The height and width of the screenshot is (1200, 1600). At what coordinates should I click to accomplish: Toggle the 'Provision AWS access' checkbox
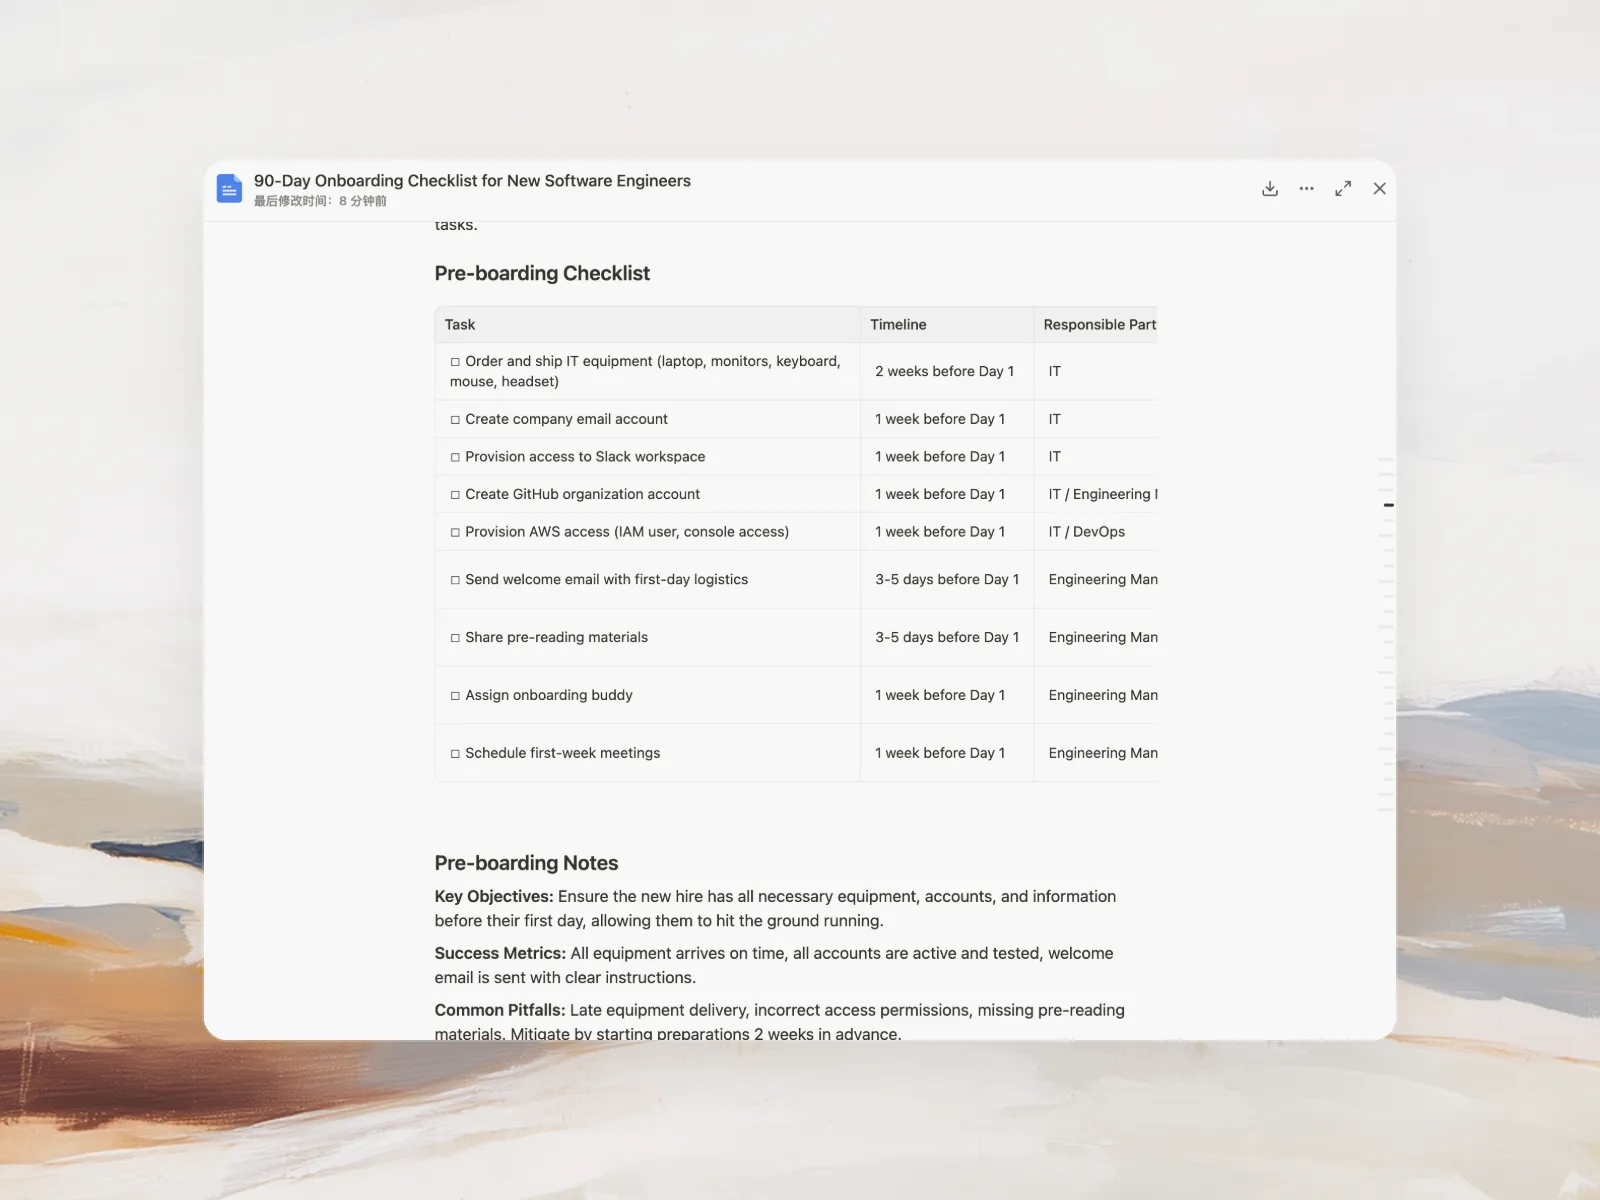click(x=455, y=532)
